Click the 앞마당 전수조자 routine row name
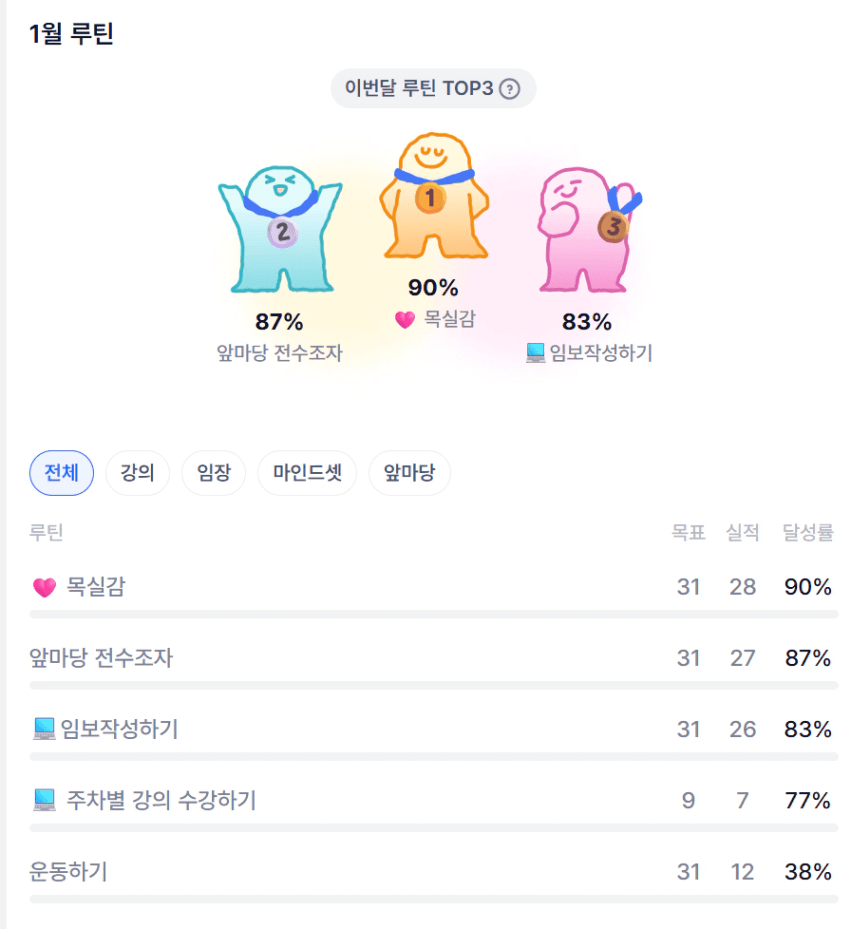Screen dimensions: 851x929 (102, 658)
